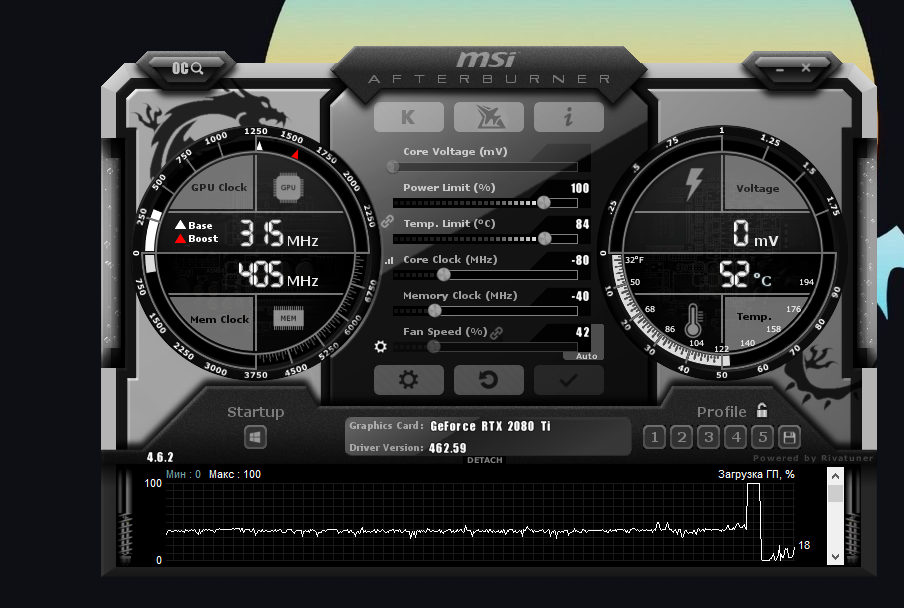Viewport: 904px width, 608px height.
Task: Click the Kombustor K button
Action: (x=409, y=117)
